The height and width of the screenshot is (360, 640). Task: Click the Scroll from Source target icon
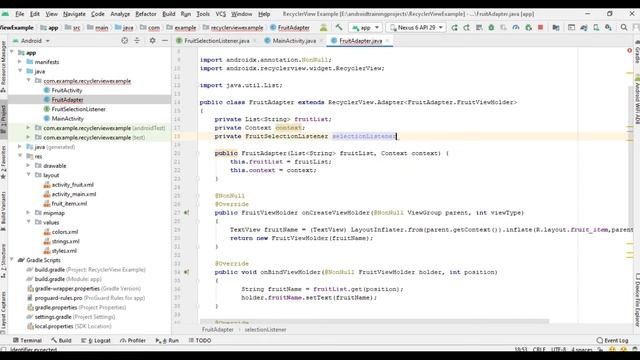pyautogui.click(x=124, y=40)
